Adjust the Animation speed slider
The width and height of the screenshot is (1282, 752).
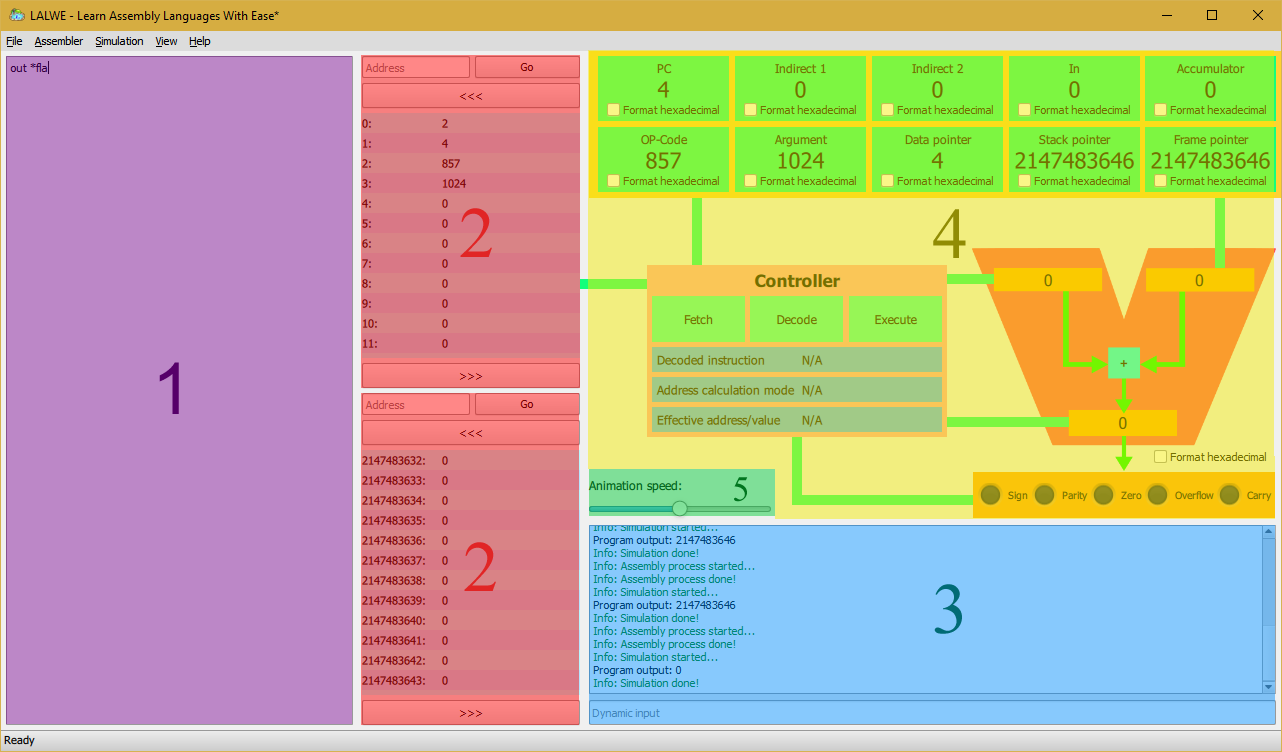681,508
